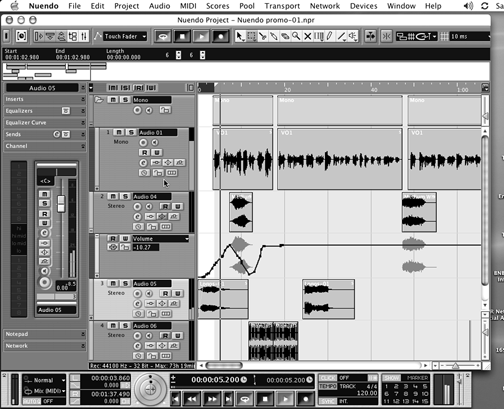504x409 pixels.
Task: Click the transport panel Stop button
Action: click(x=265, y=399)
